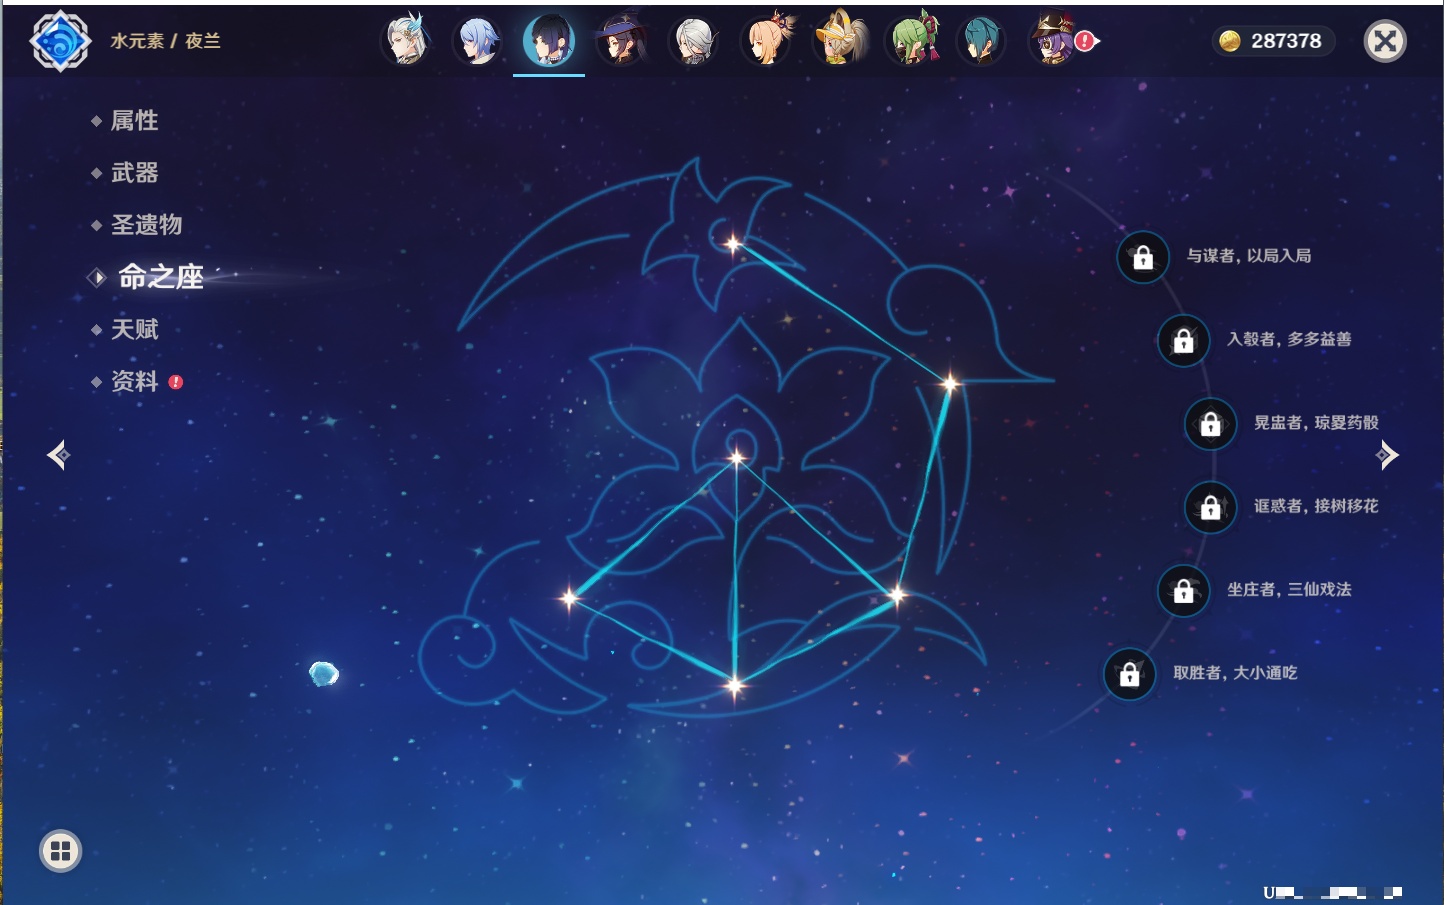Click the constellation name 入彀者，多多益善

[x=1289, y=339]
